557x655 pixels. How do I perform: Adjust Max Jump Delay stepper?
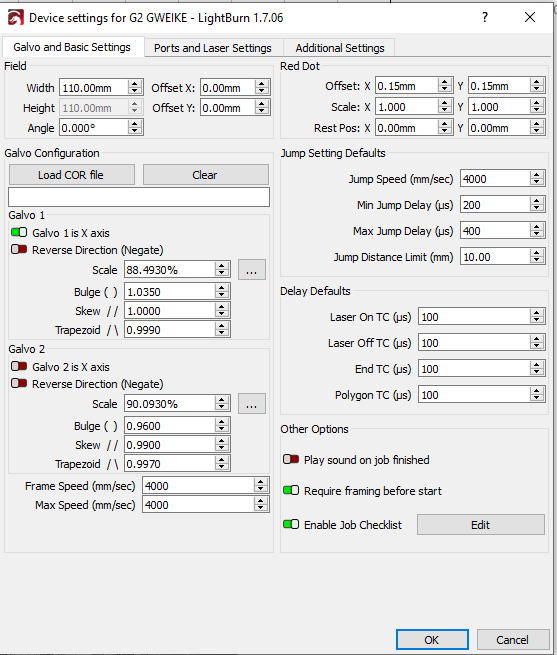tap(537, 231)
